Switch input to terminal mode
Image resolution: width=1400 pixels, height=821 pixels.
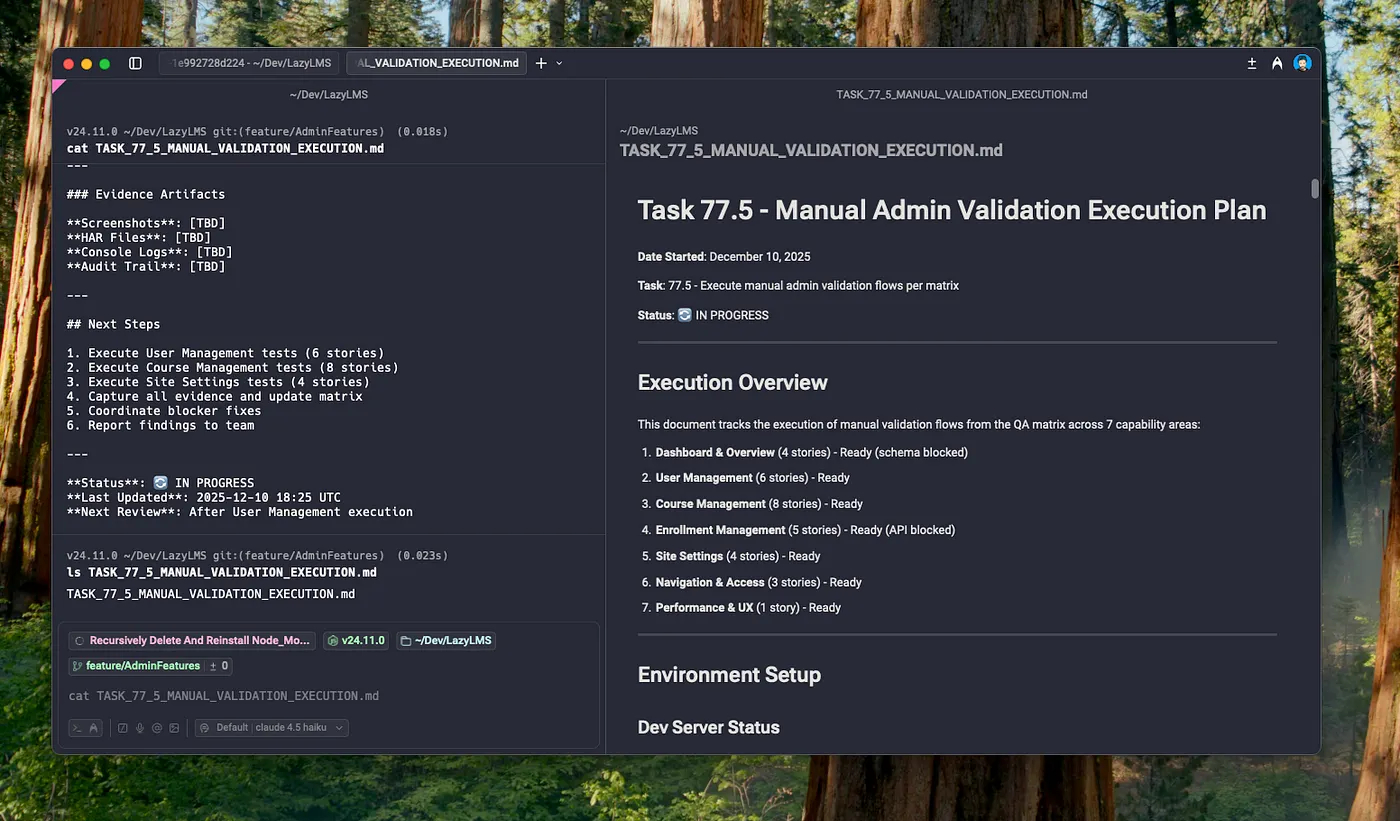[78, 728]
